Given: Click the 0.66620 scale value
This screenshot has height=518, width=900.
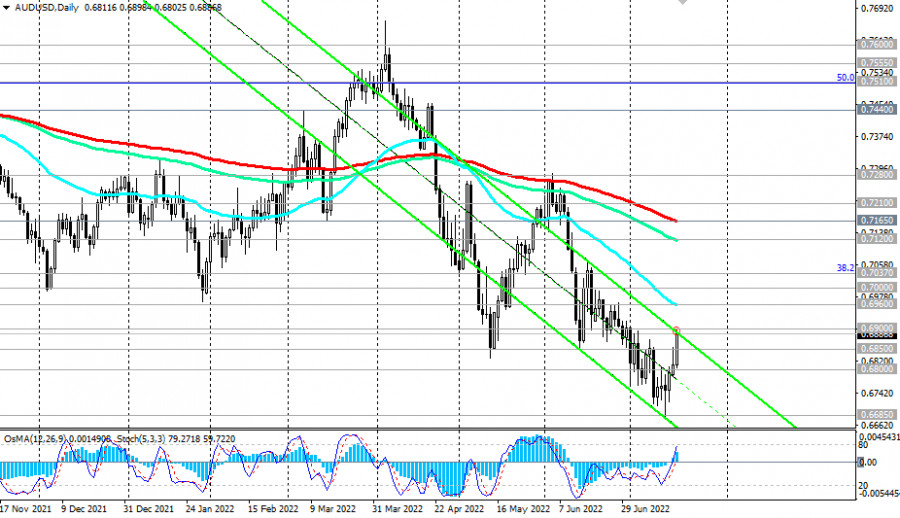Looking at the screenshot, I should point(876,425).
